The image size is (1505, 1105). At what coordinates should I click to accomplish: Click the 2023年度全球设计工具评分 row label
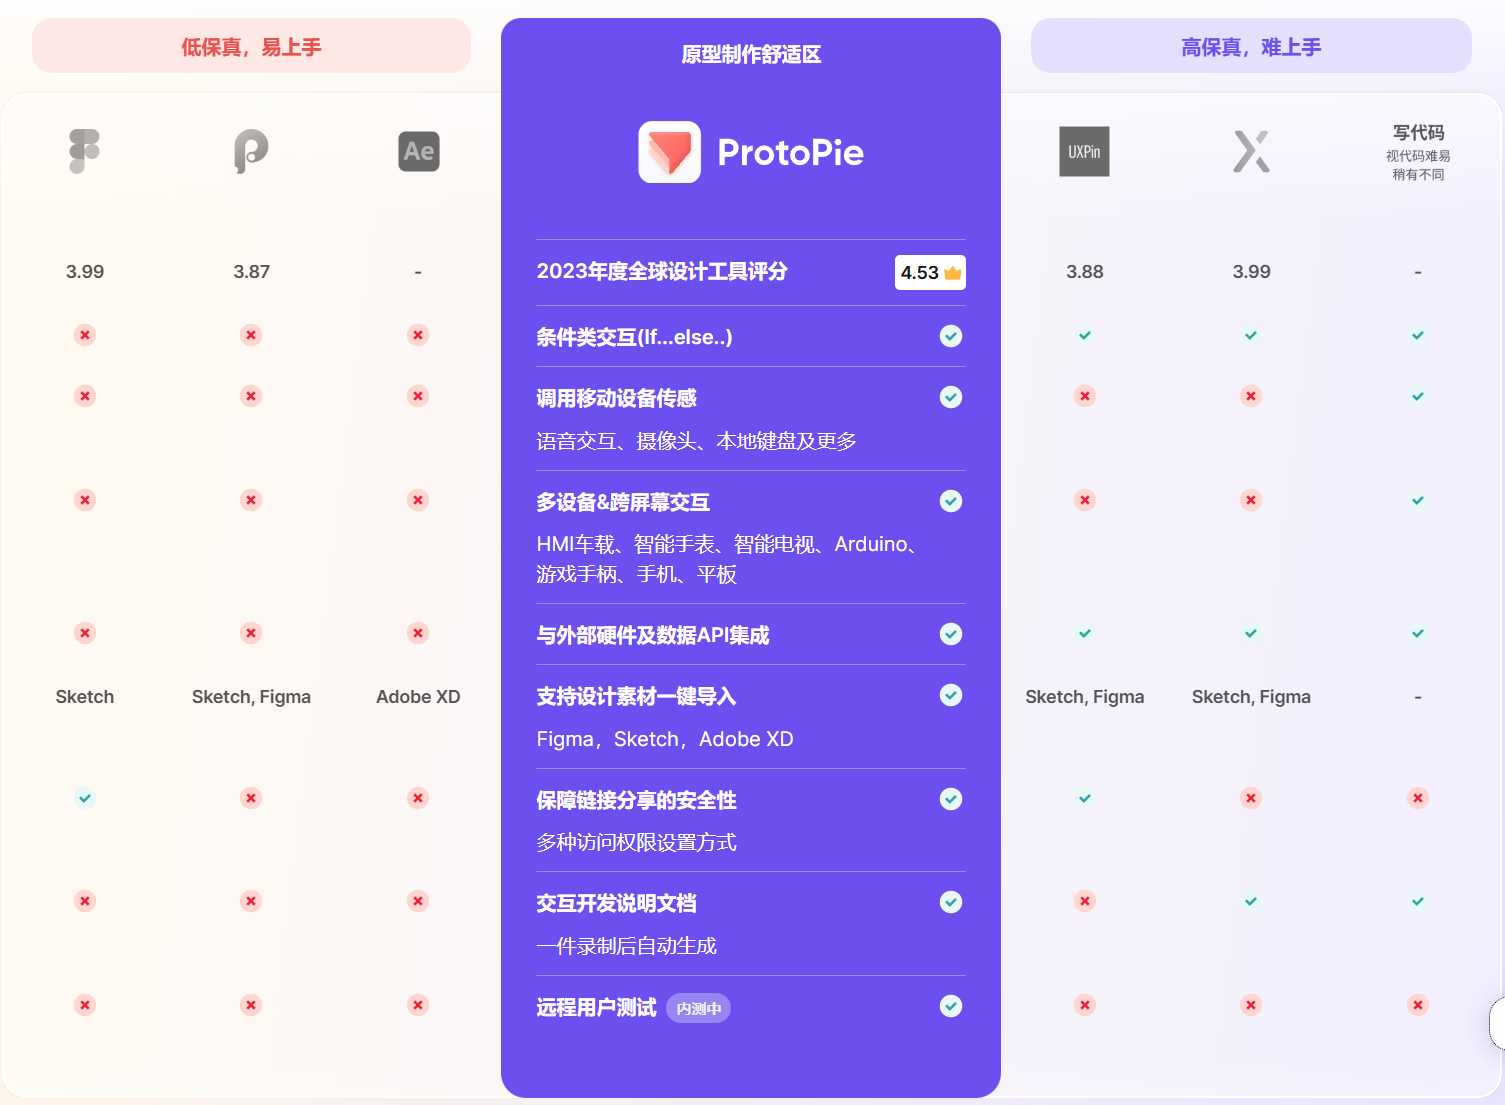tap(662, 271)
